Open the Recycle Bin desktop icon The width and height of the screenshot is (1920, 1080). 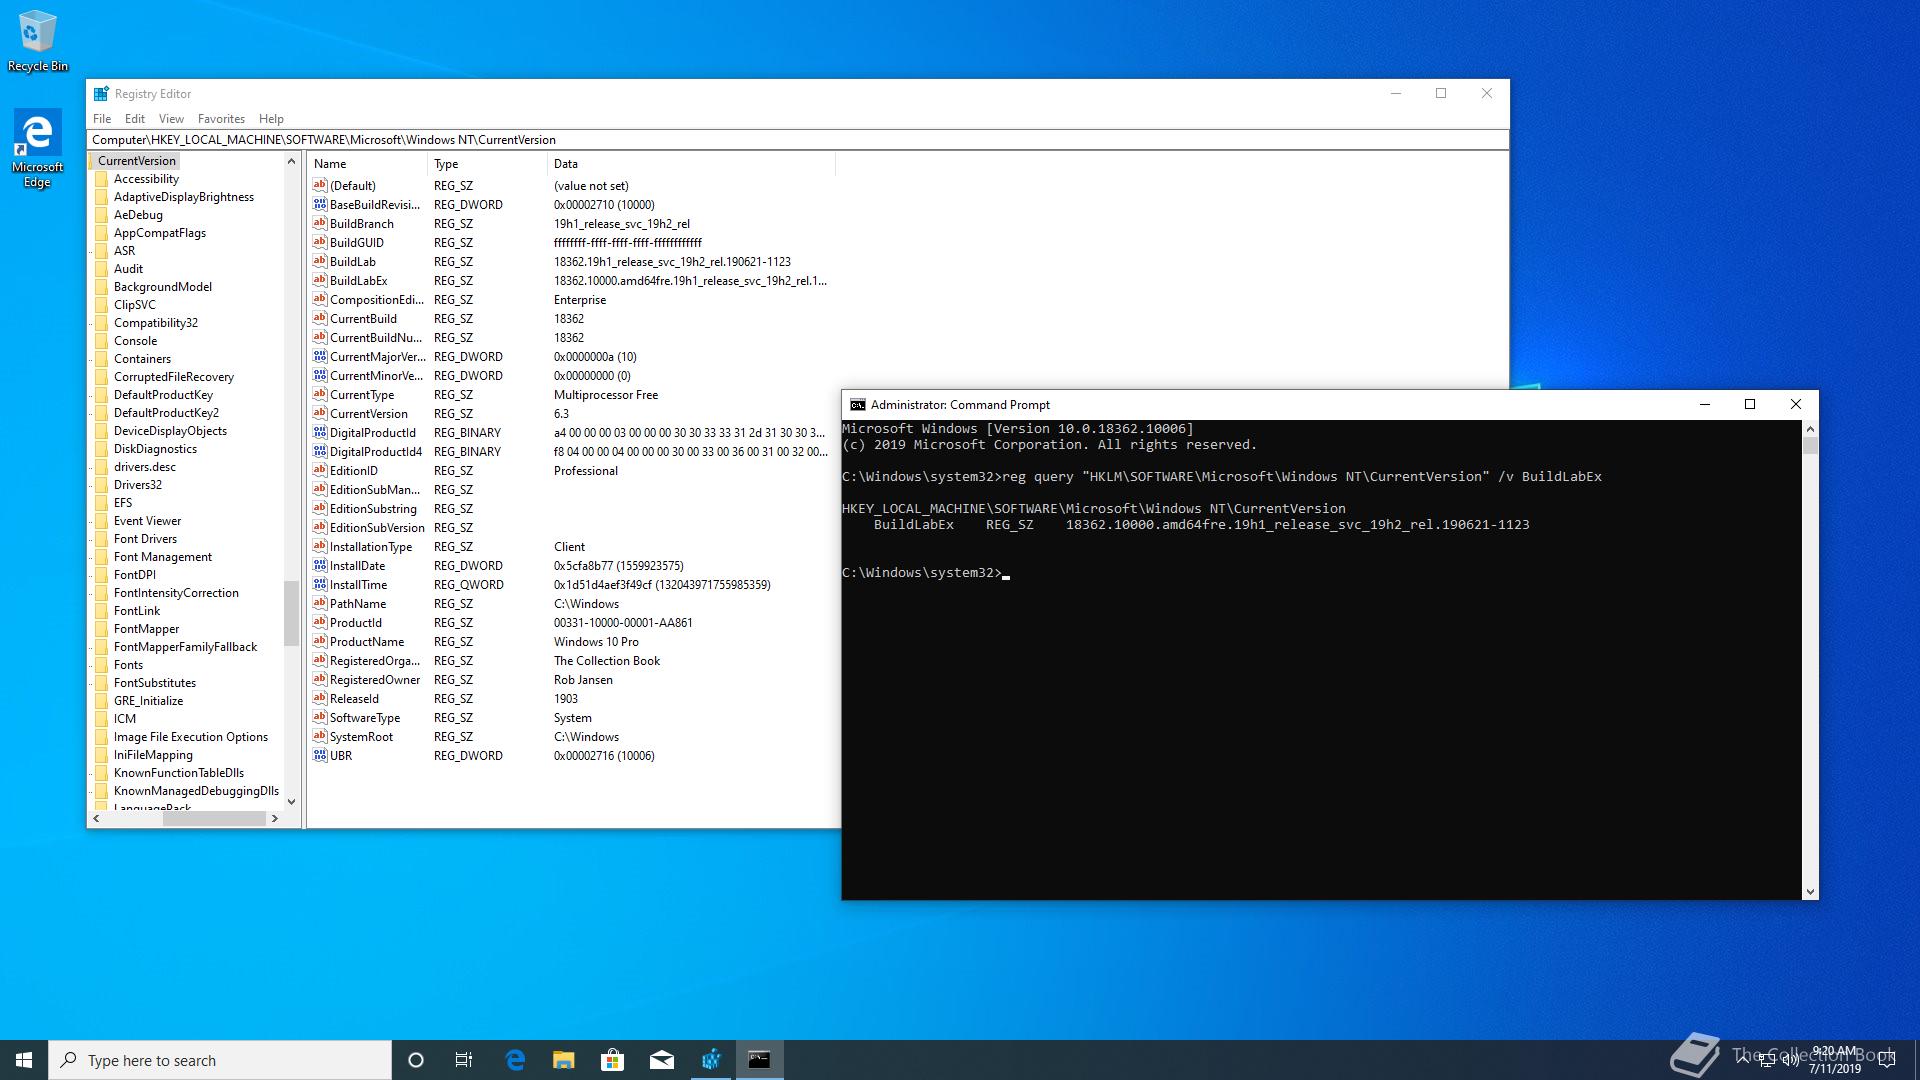click(38, 42)
